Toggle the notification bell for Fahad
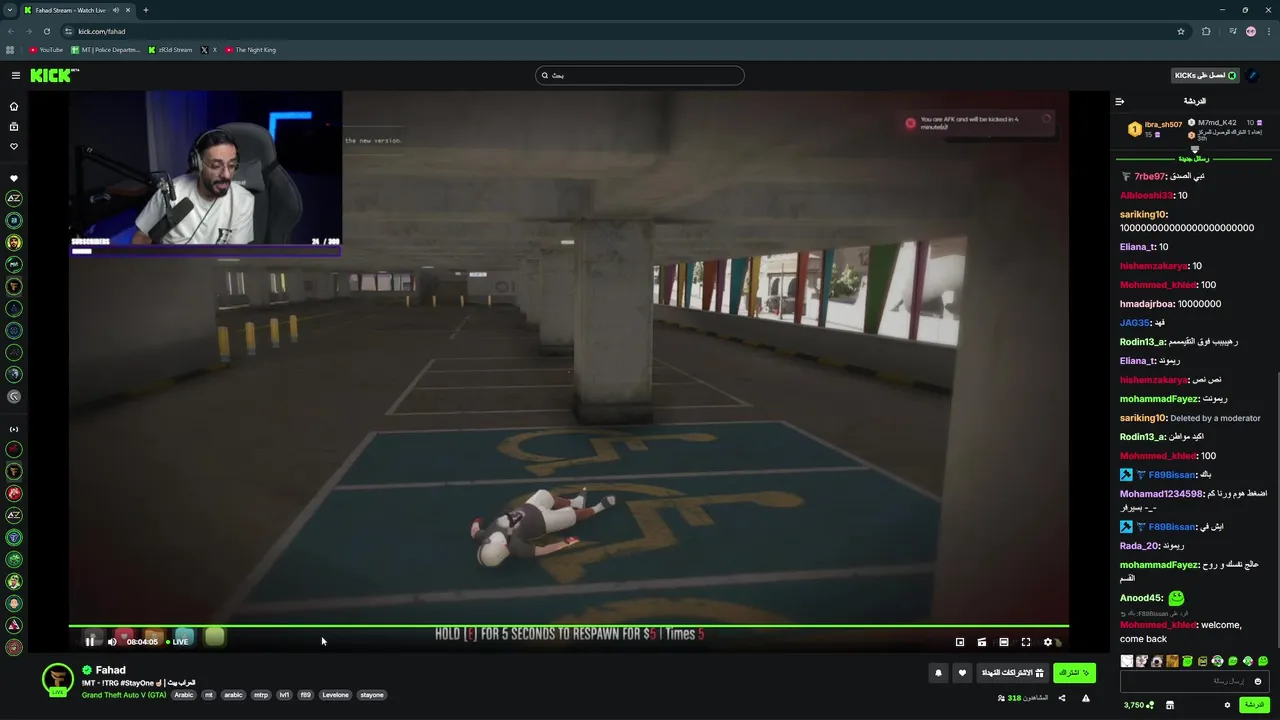 (938, 673)
